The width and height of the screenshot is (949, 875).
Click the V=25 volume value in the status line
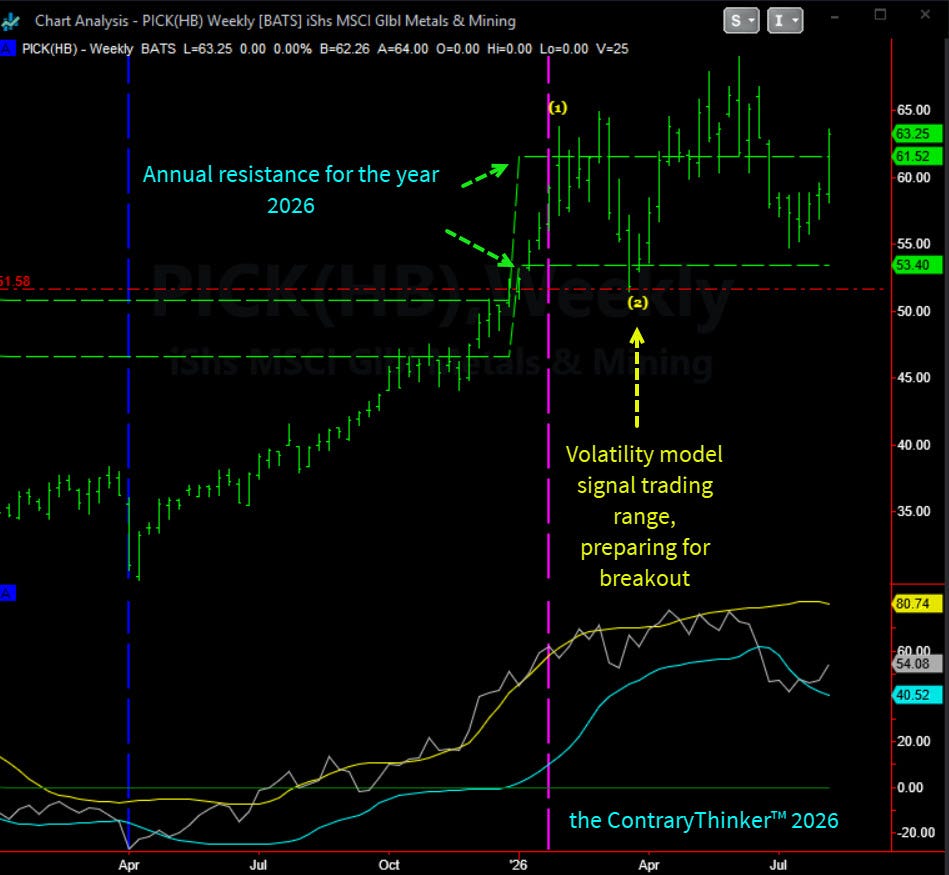[x=612, y=49]
